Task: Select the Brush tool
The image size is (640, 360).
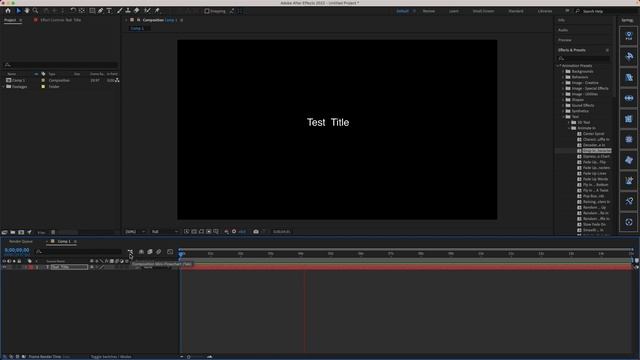Action: (x=120, y=11)
